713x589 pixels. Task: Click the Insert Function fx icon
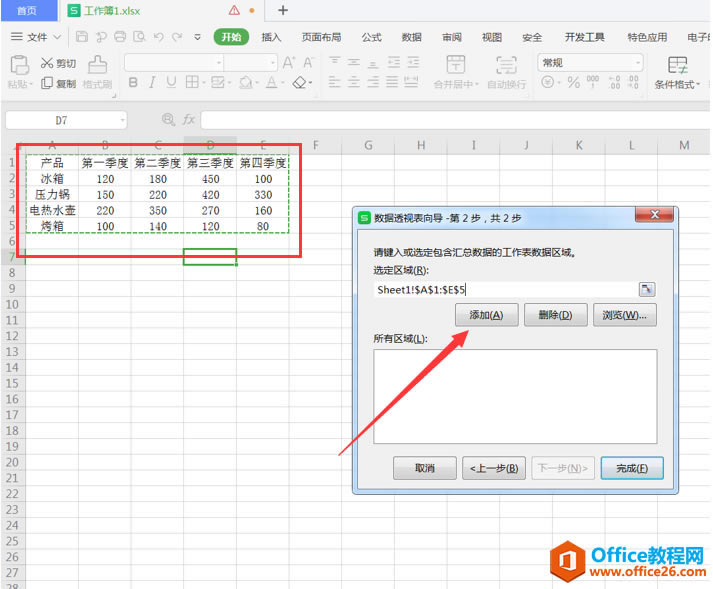[x=189, y=120]
